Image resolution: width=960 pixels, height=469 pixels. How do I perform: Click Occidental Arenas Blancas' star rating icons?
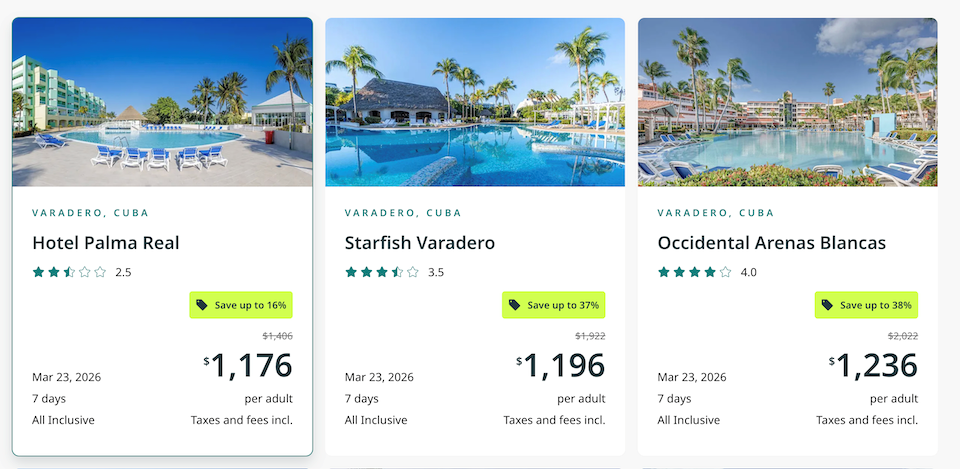click(695, 272)
